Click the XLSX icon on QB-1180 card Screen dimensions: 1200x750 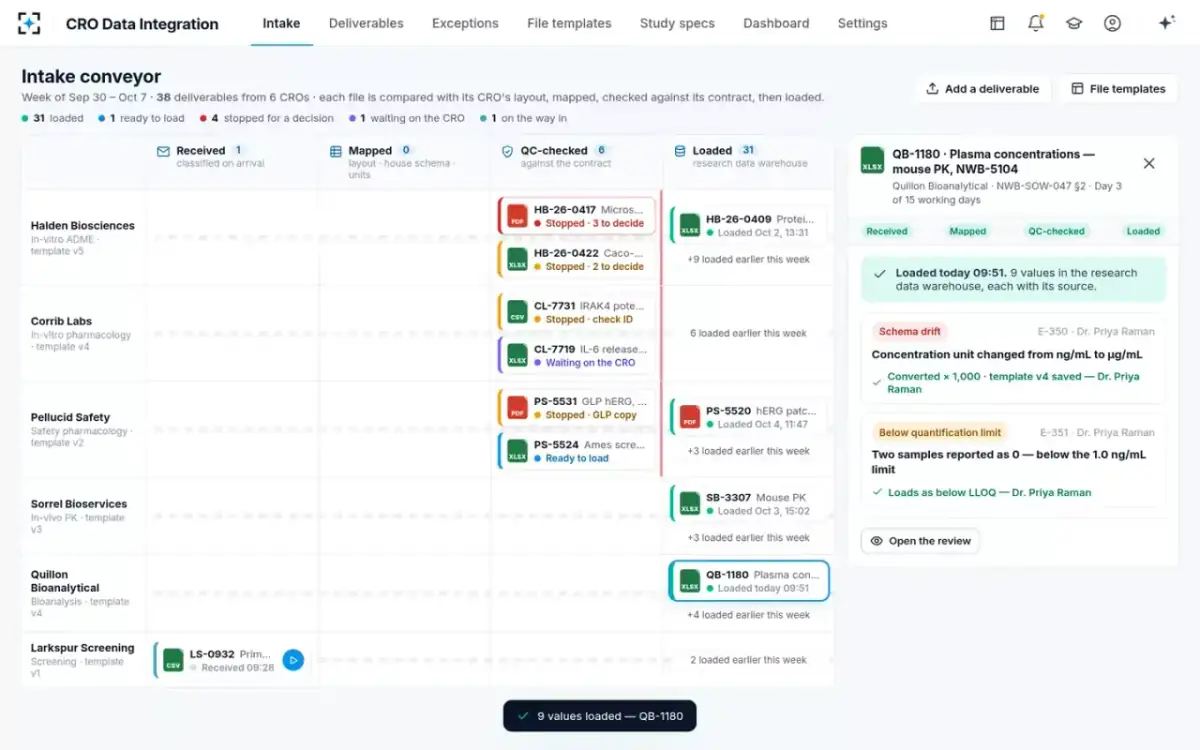tap(690, 581)
